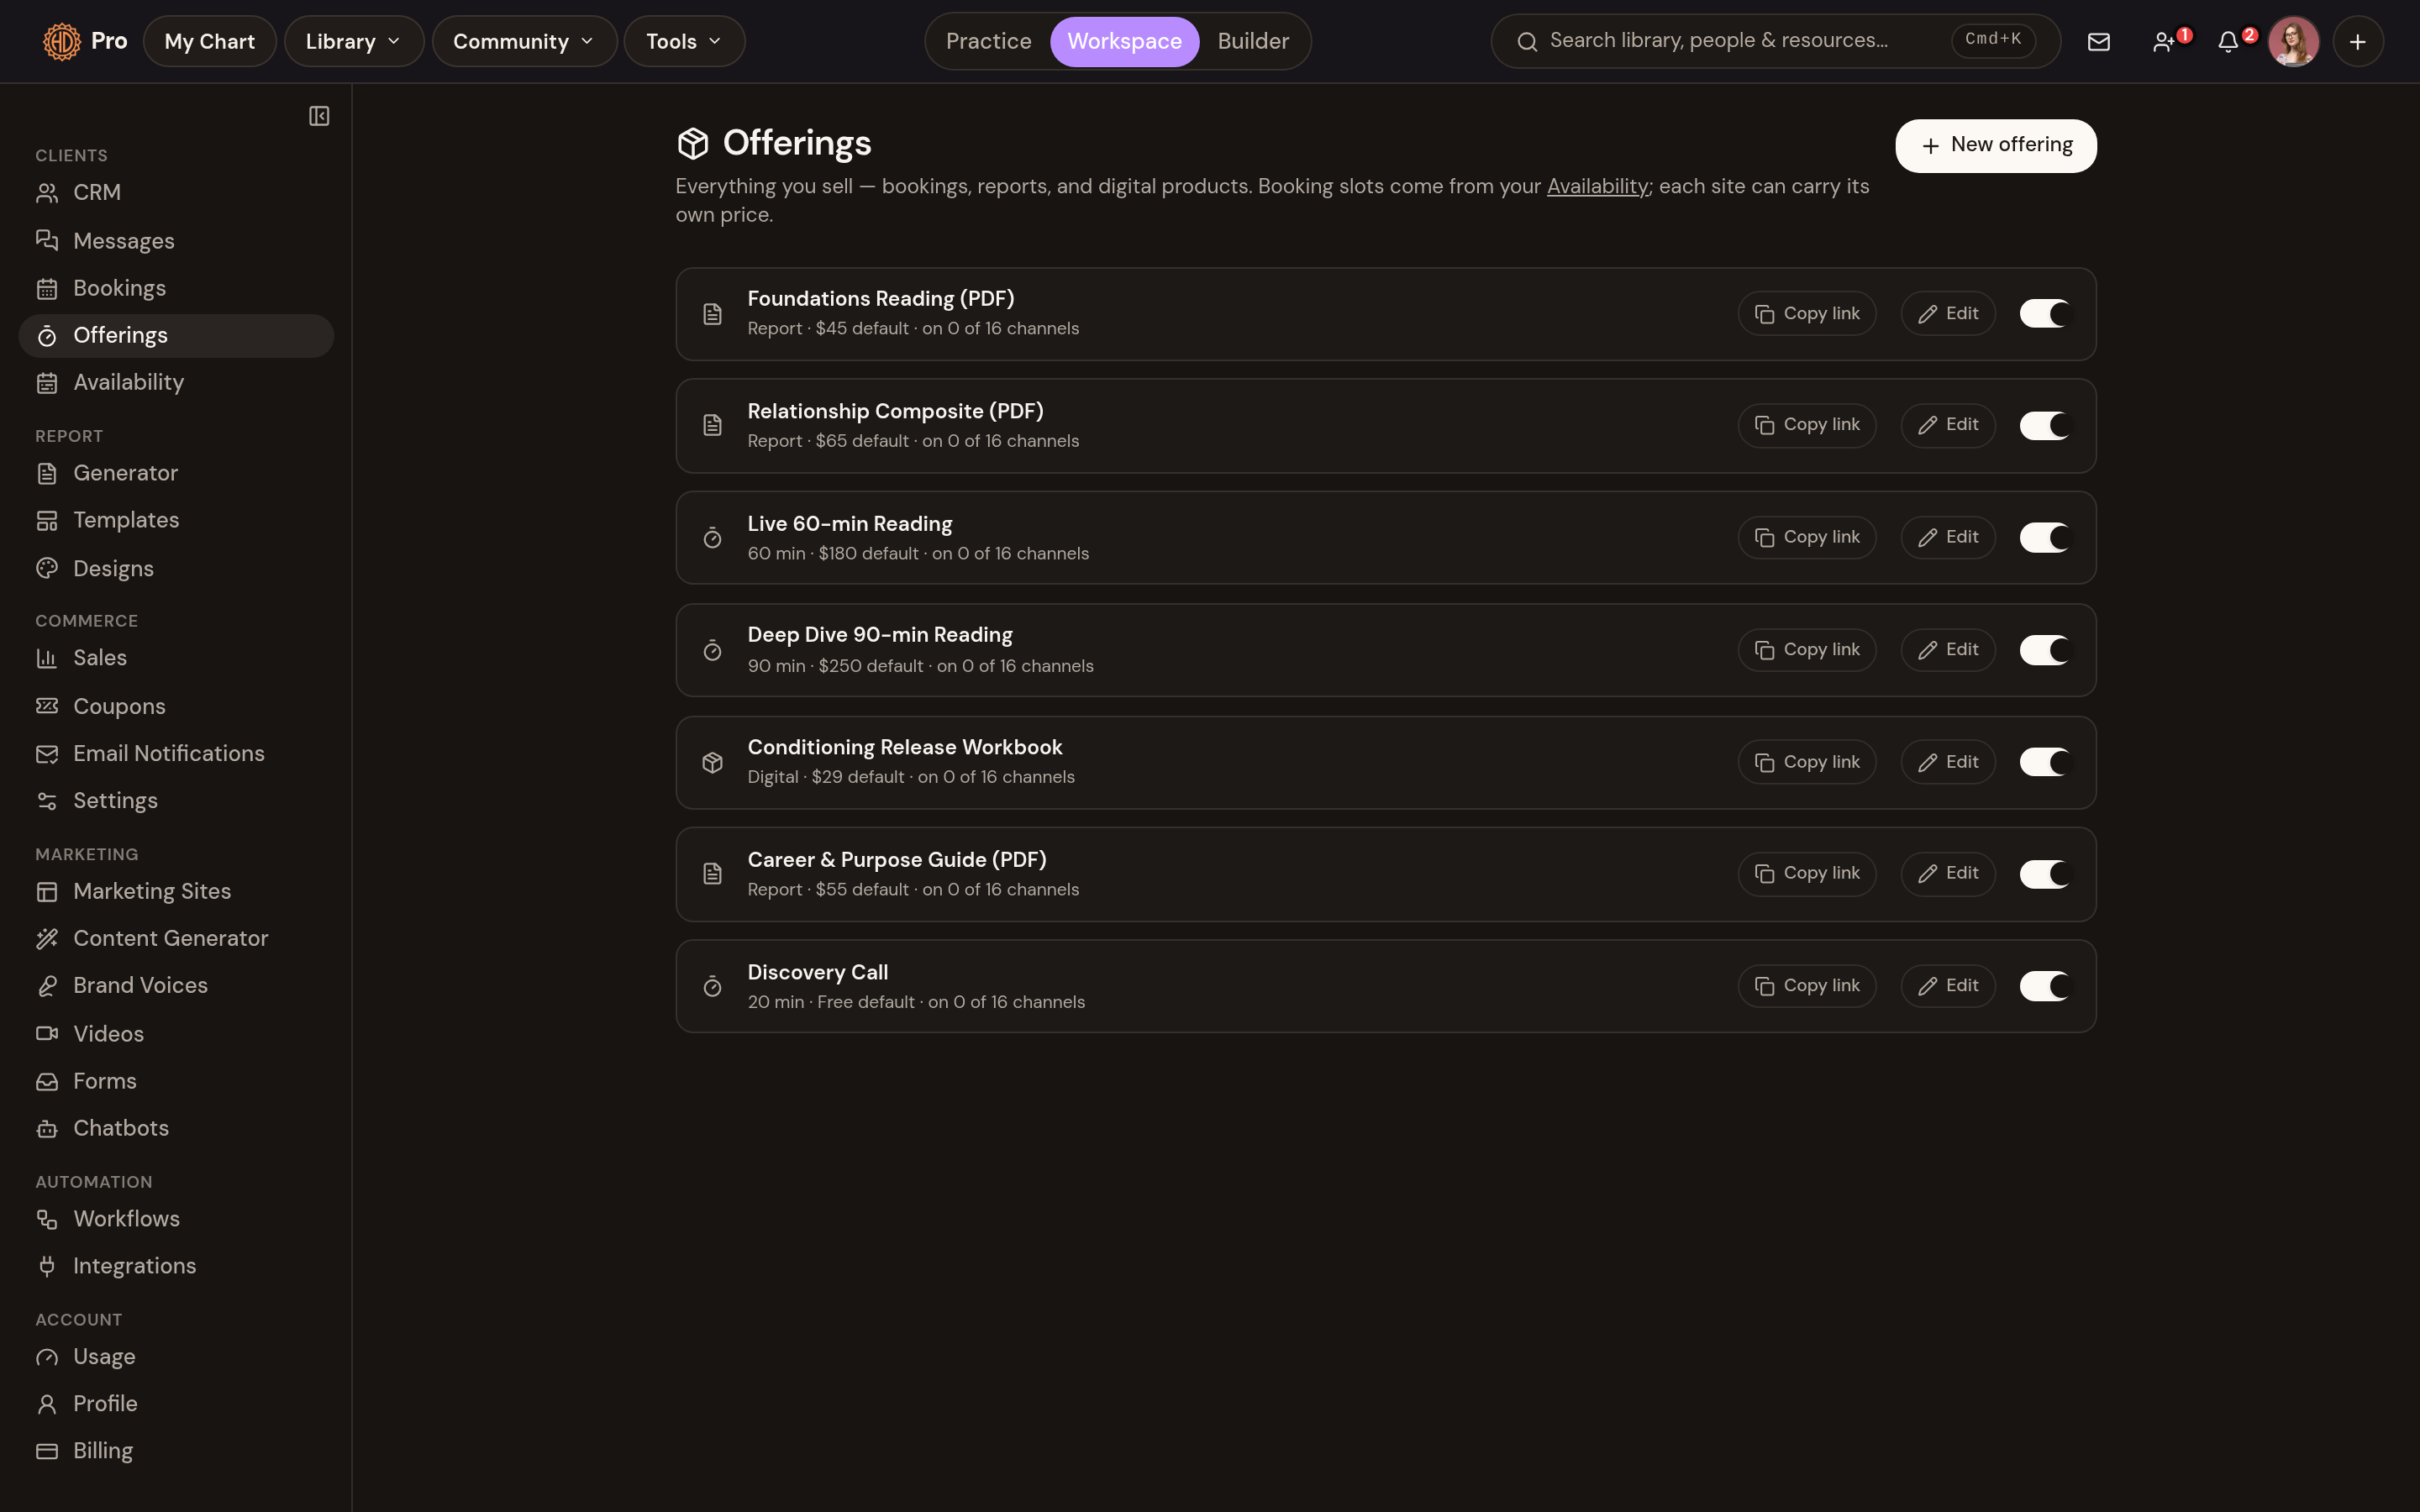Expand the Library dropdown menu

[354, 41]
